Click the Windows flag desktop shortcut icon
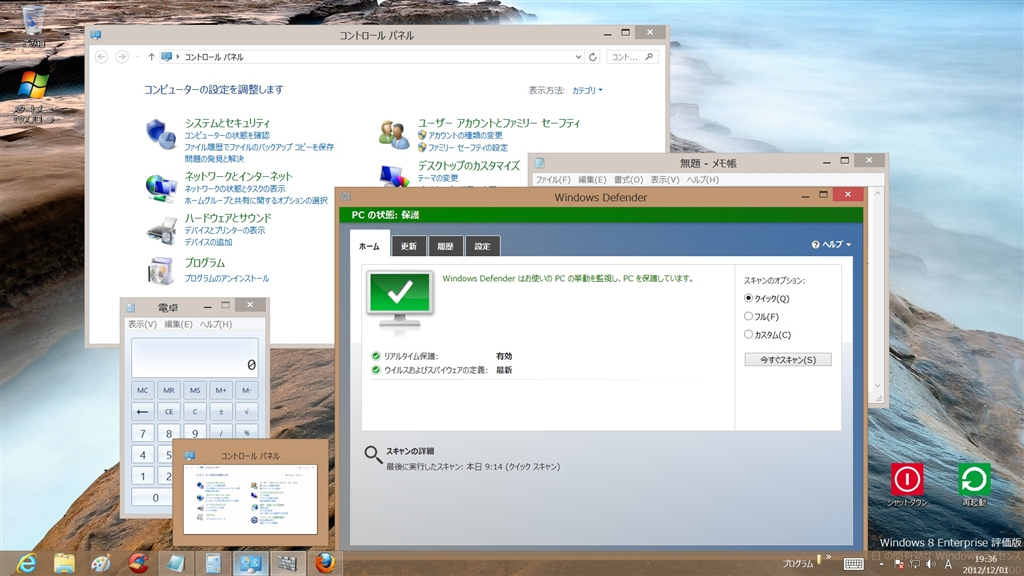The height and width of the screenshot is (576, 1024). [33, 97]
